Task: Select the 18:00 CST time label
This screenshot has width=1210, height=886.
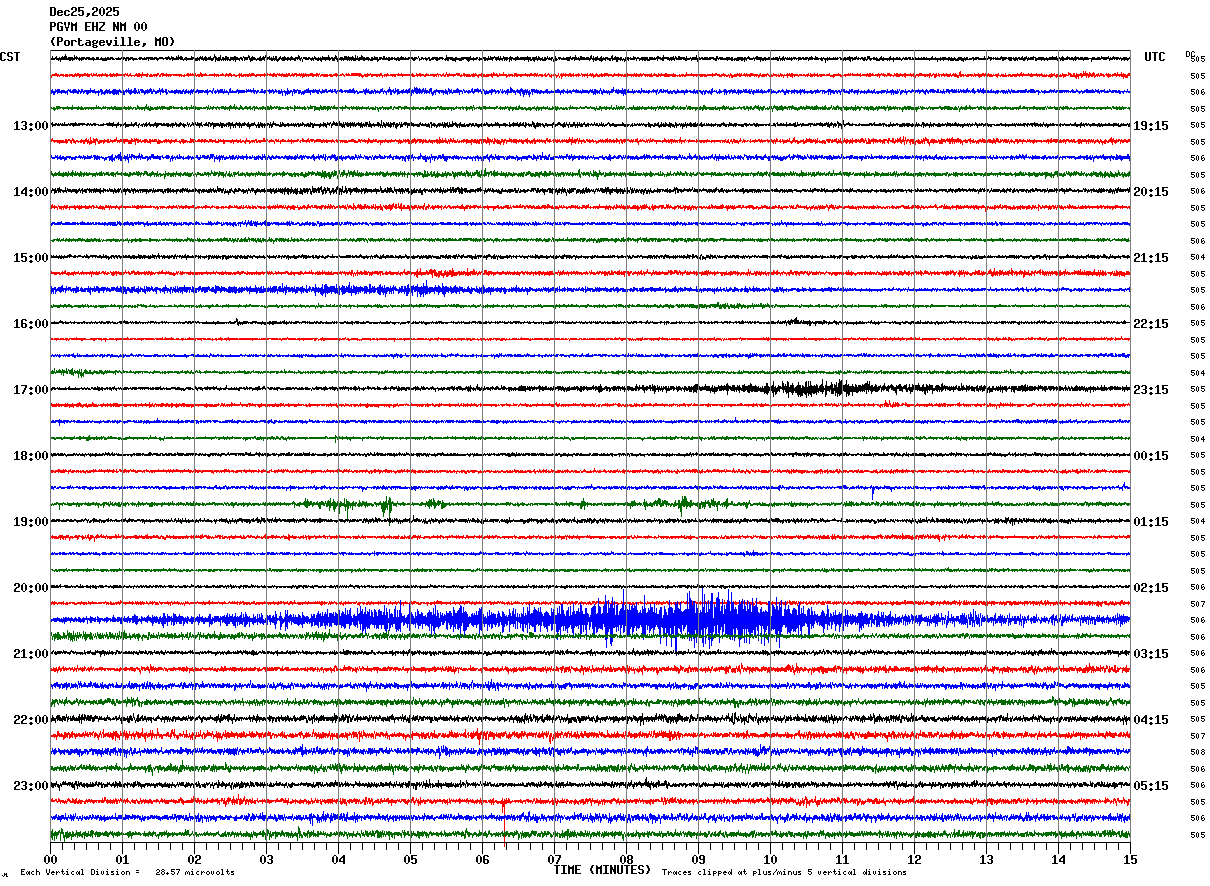Action: (x=31, y=456)
